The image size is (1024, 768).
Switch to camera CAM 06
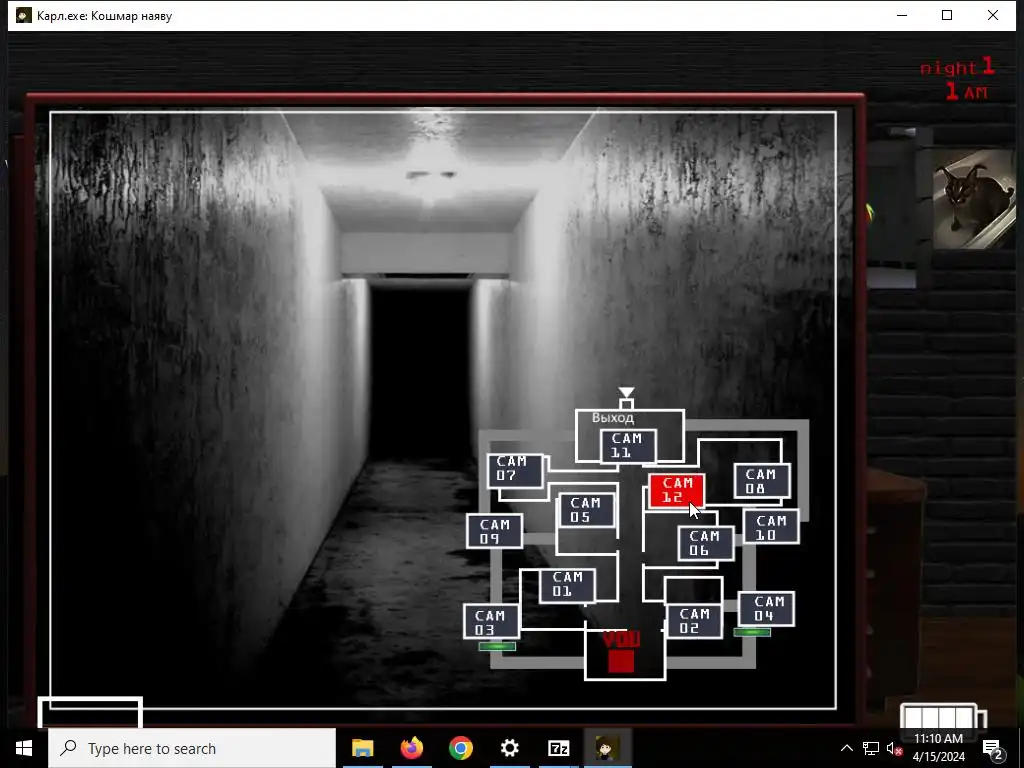(706, 543)
